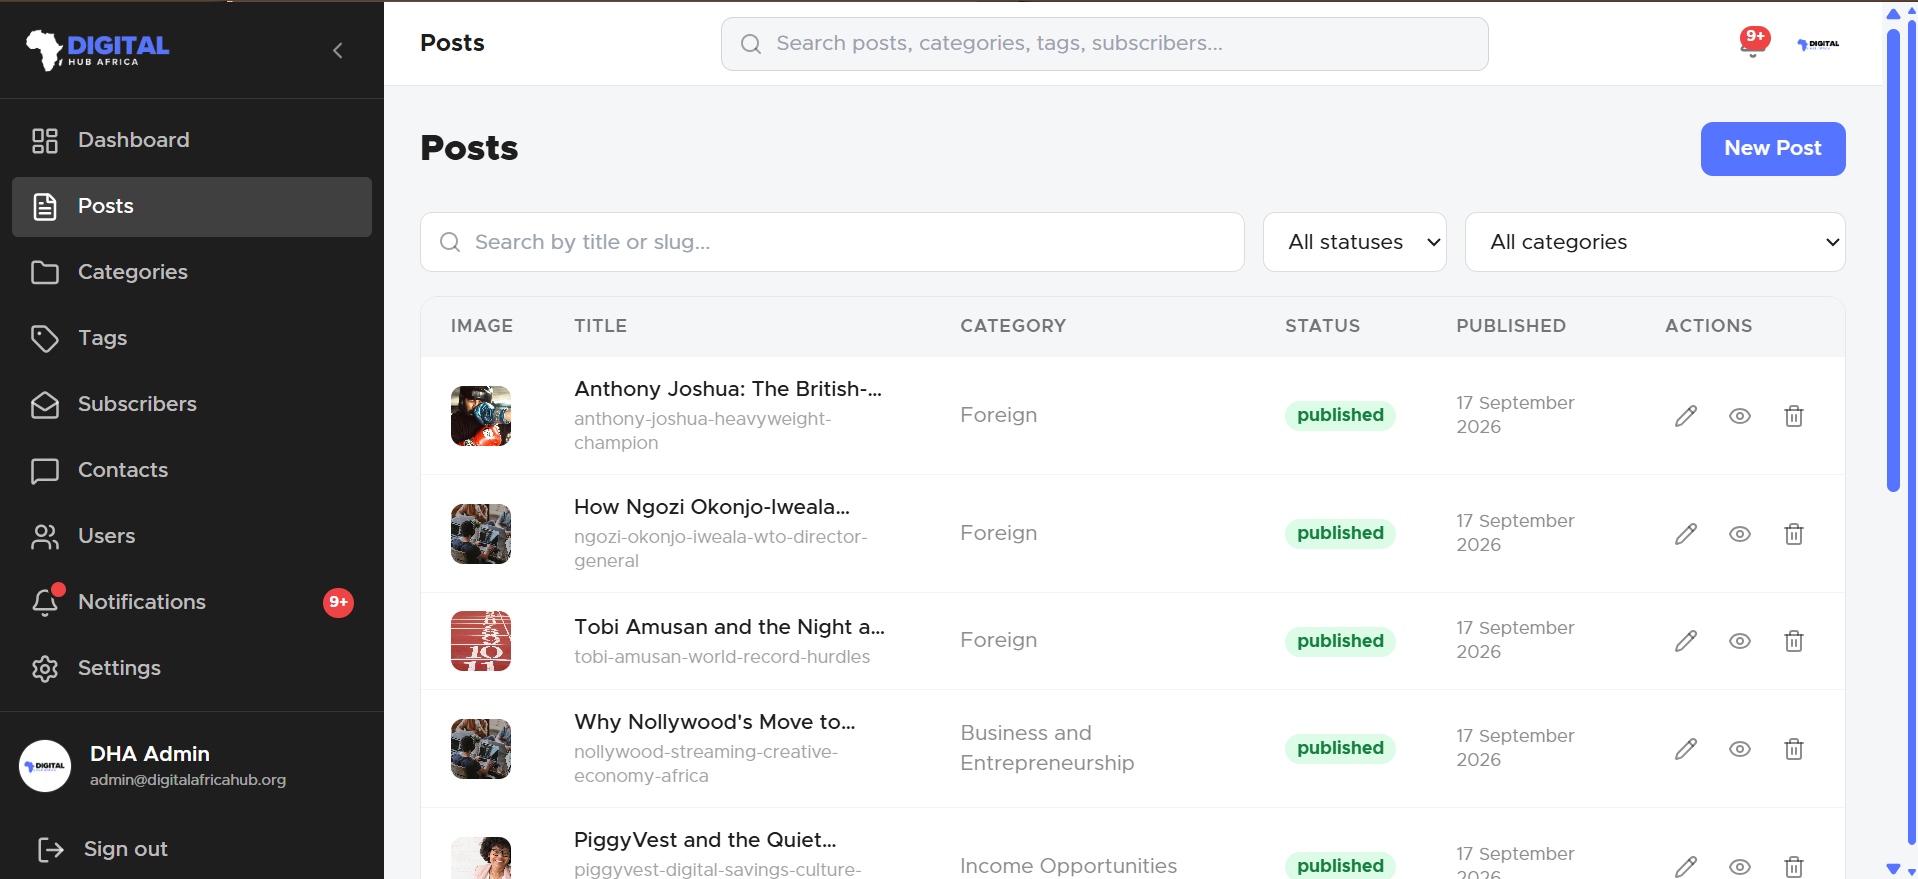1918x879 pixels.
Task: Delete the Anthony Joshua post
Action: tap(1794, 416)
